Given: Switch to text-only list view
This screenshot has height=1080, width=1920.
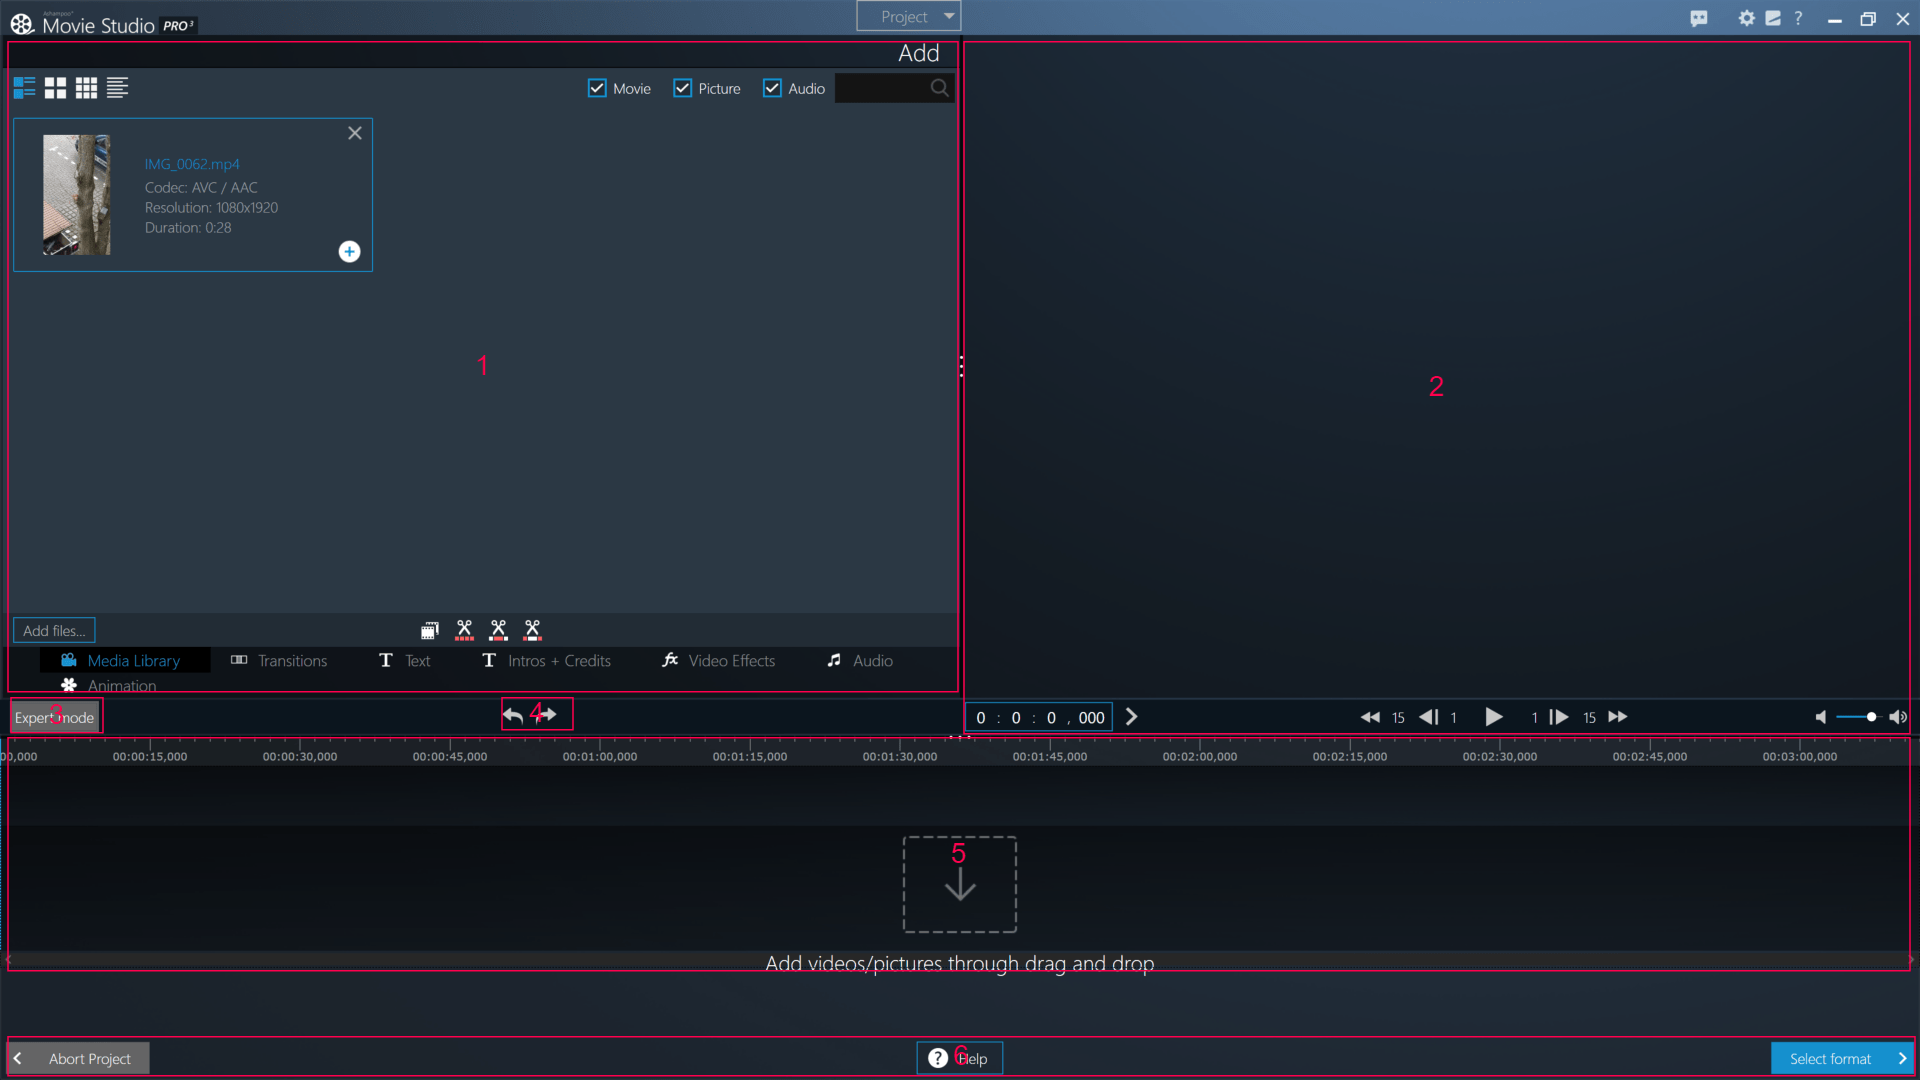Looking at the screenshot, I should (x=118, y=88).
